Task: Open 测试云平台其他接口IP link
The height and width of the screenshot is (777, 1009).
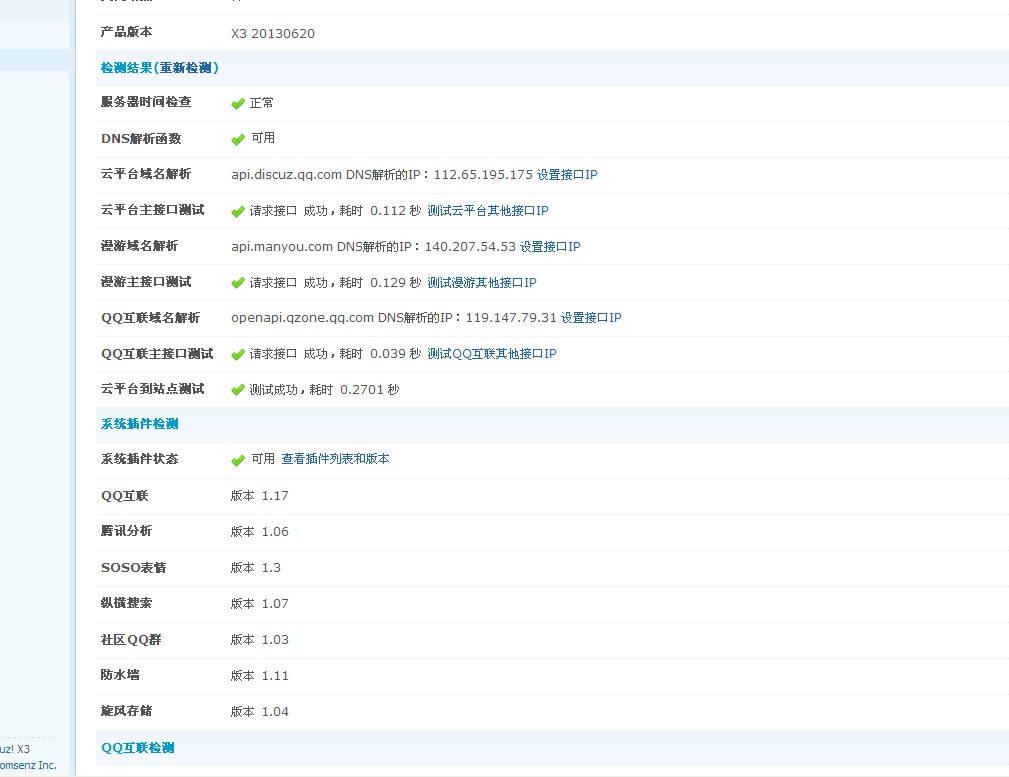Action: click(x=488, y=211)
